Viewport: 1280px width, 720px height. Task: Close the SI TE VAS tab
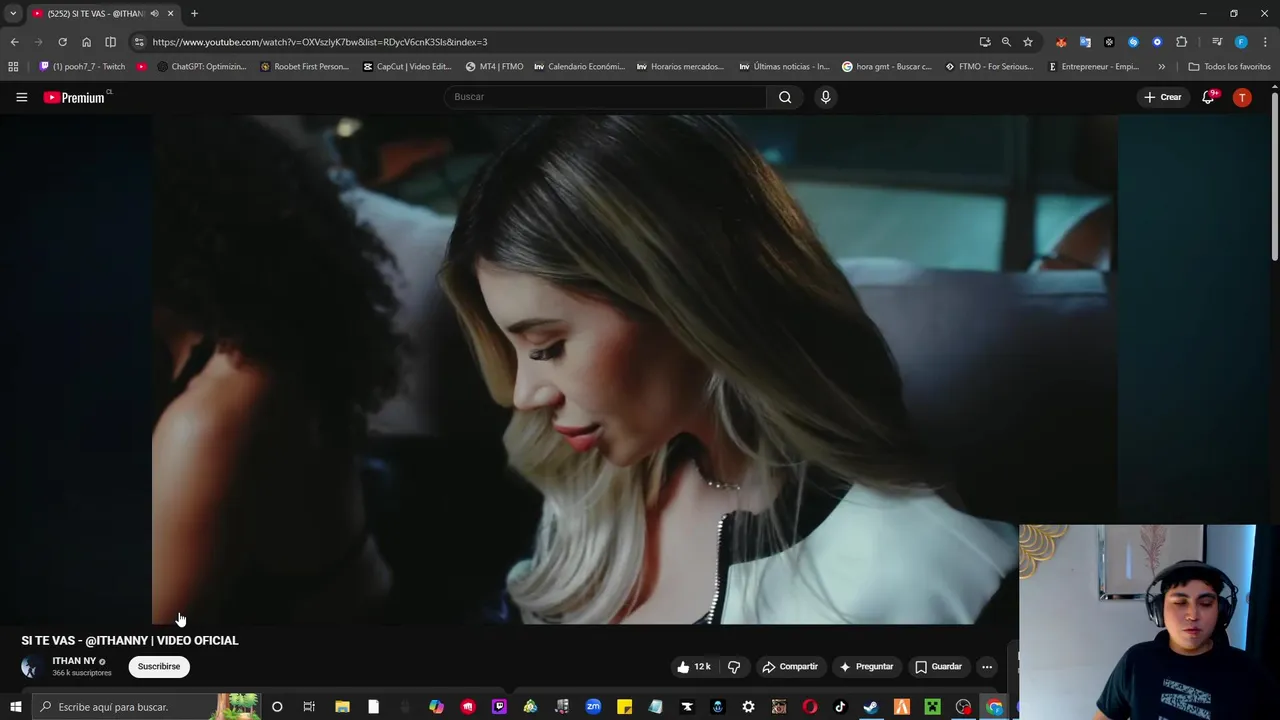pyautogui.click(x=170, y=14)
